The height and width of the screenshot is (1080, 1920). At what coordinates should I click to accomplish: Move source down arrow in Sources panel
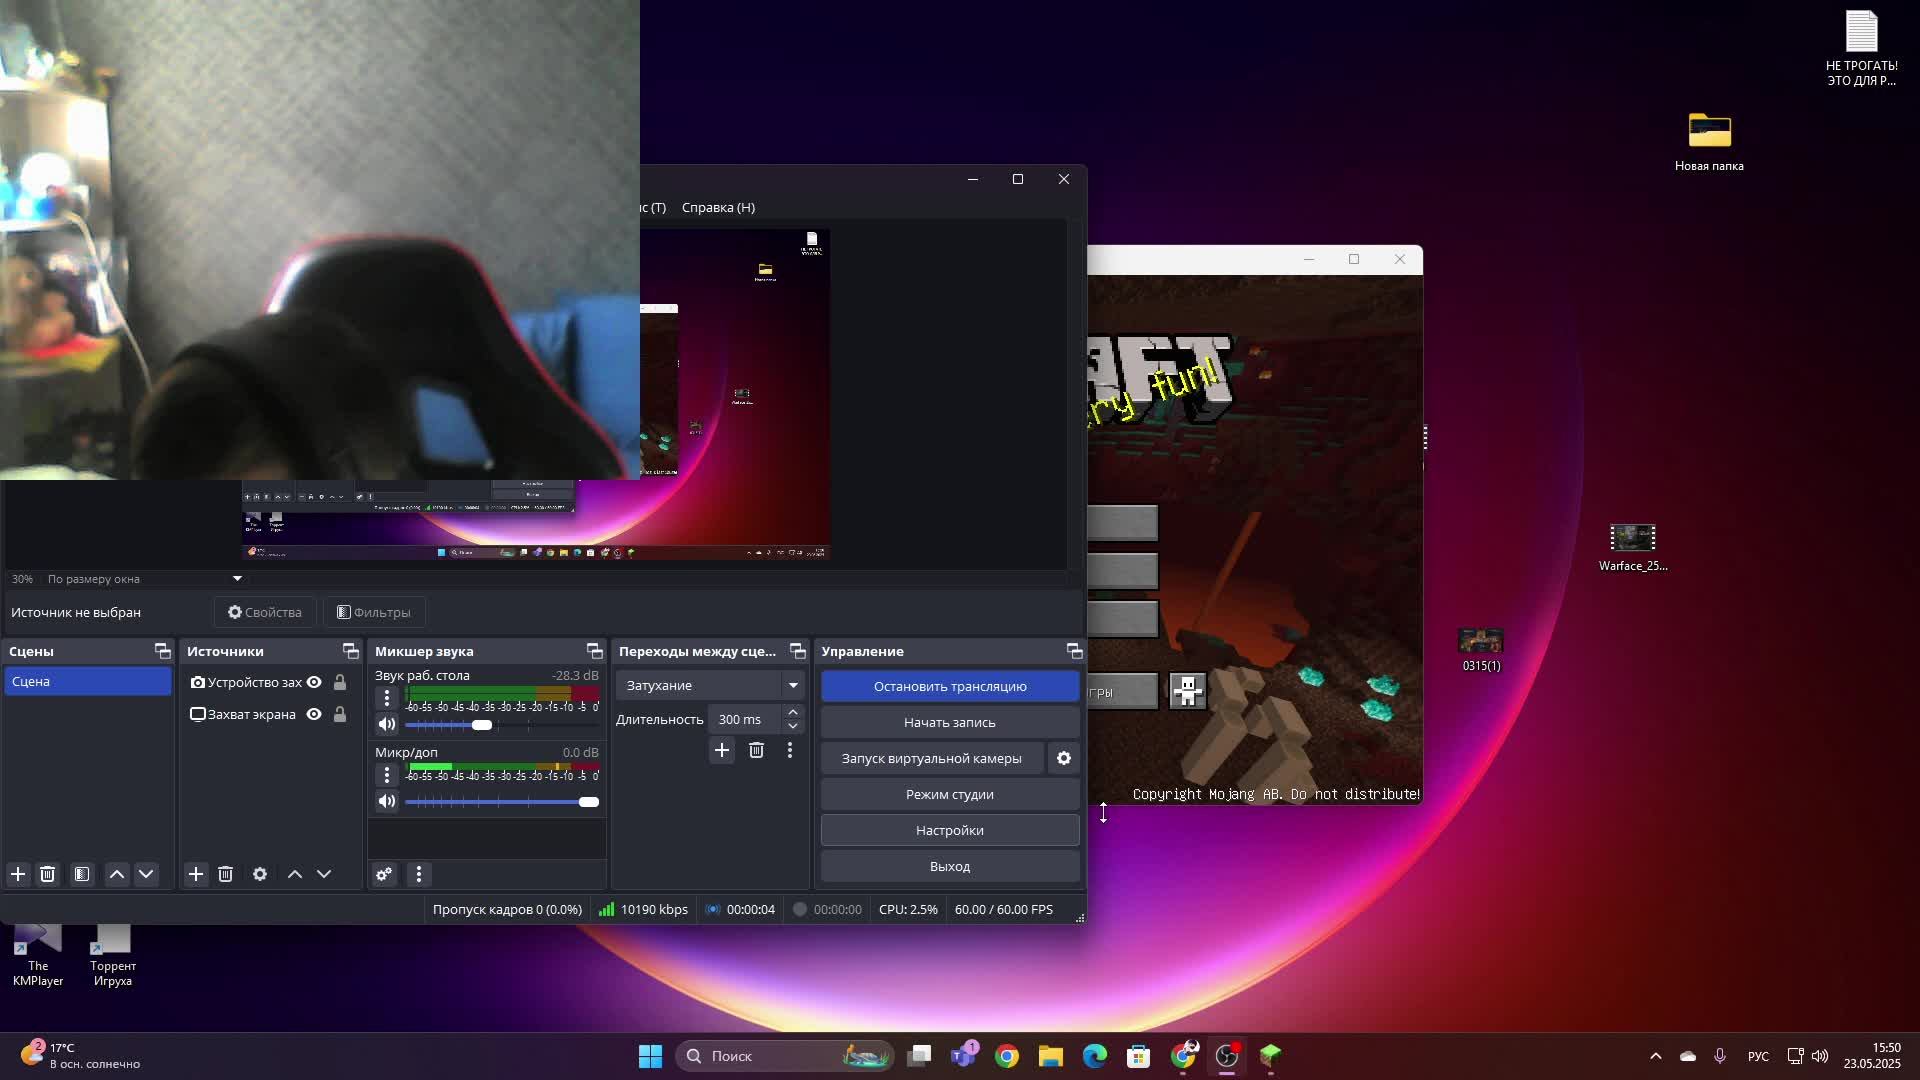point(324,874)
